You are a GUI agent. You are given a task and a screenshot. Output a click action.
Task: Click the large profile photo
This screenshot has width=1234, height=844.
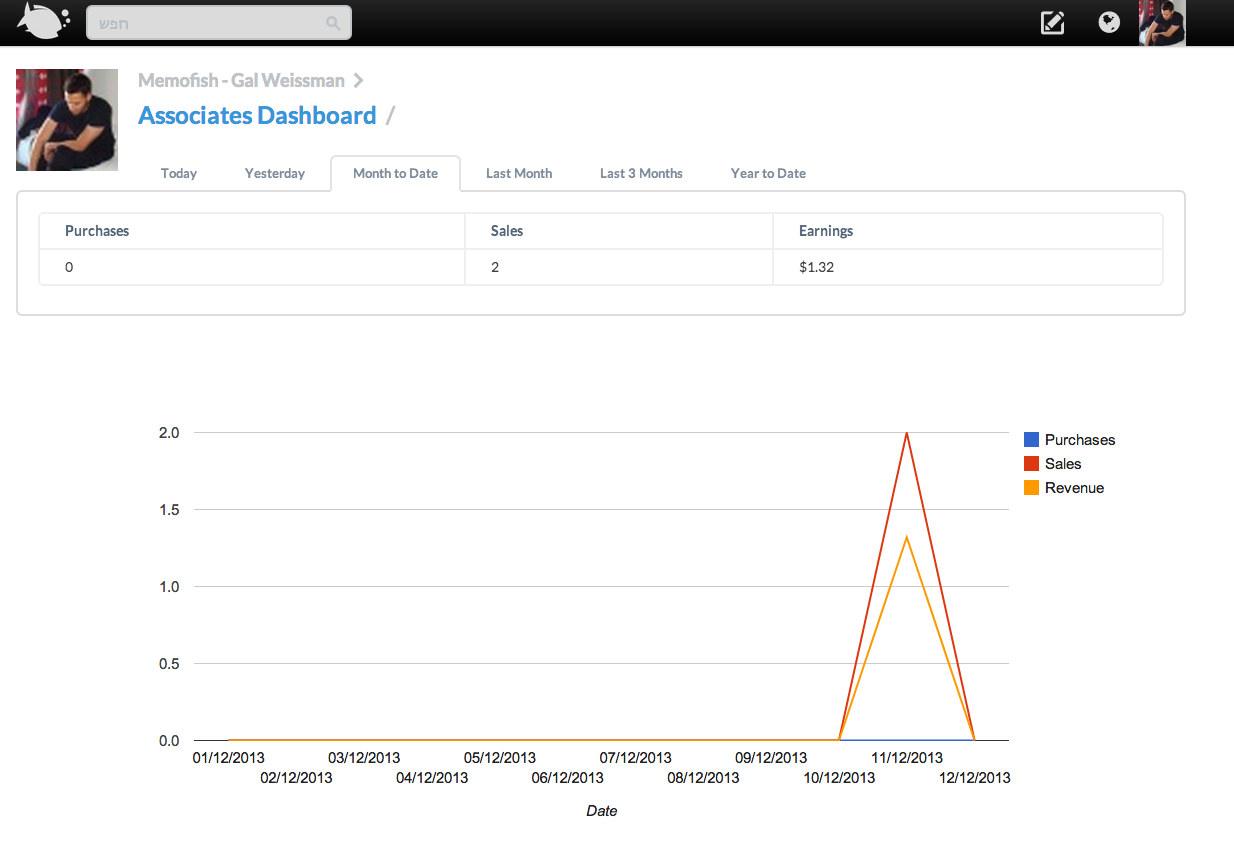coord(67,119)
